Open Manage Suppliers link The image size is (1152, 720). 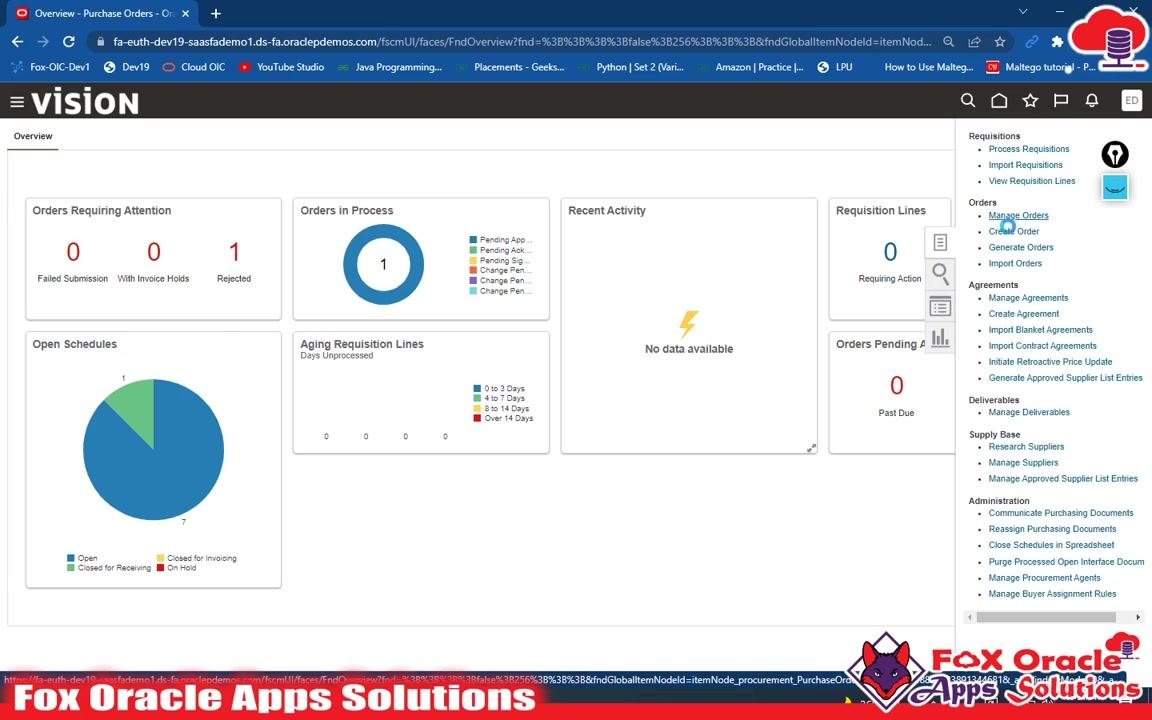pyautogui.click(x=1023, y=463)
